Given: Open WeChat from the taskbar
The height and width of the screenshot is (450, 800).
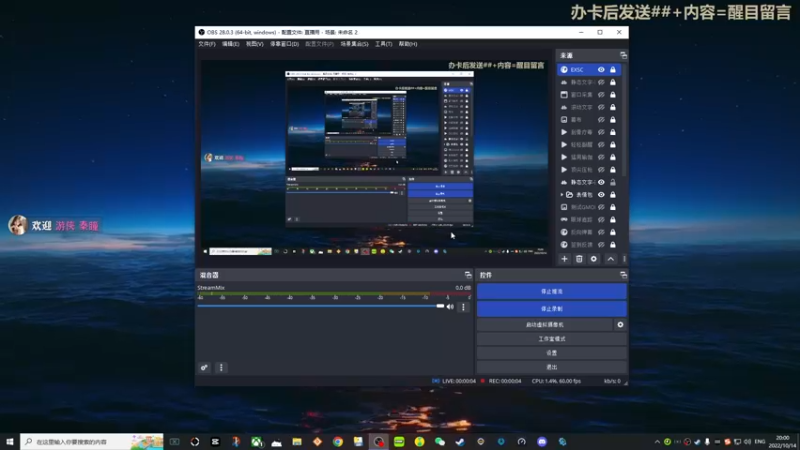Looking at the screenshot, I should (x=440, y=442).
